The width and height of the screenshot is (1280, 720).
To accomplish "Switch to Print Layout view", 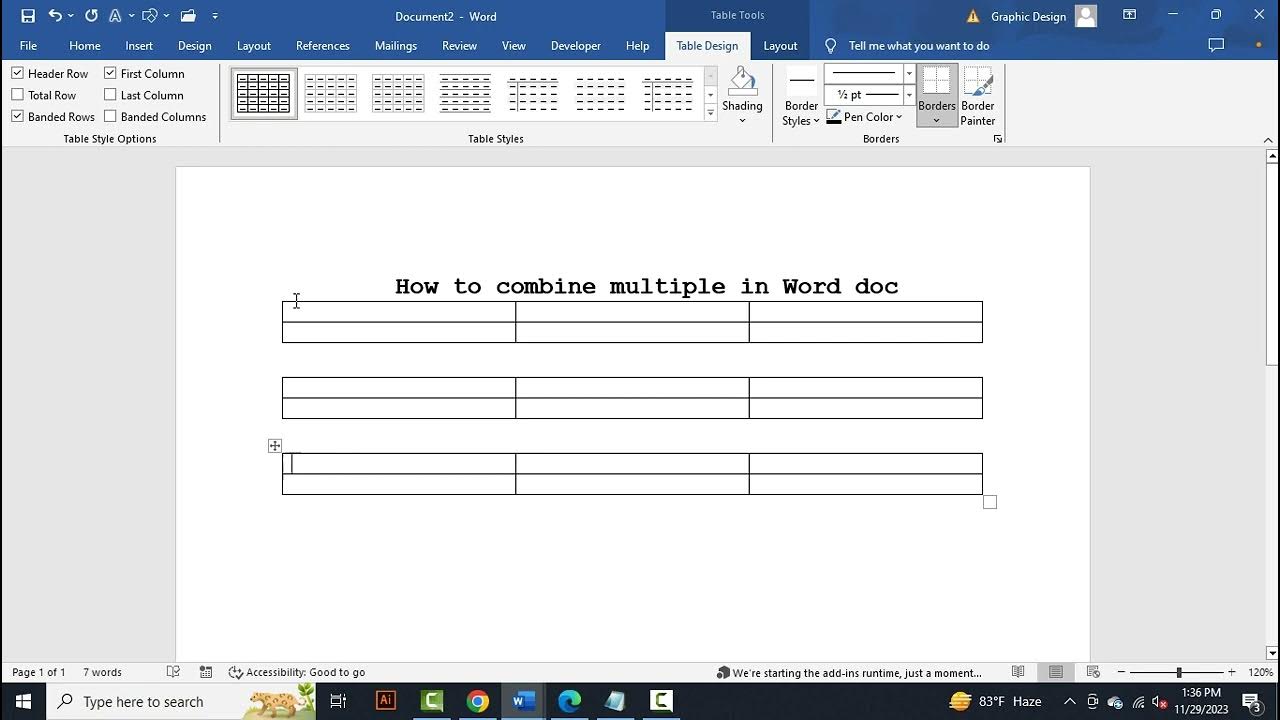I will coord(1056,672).
